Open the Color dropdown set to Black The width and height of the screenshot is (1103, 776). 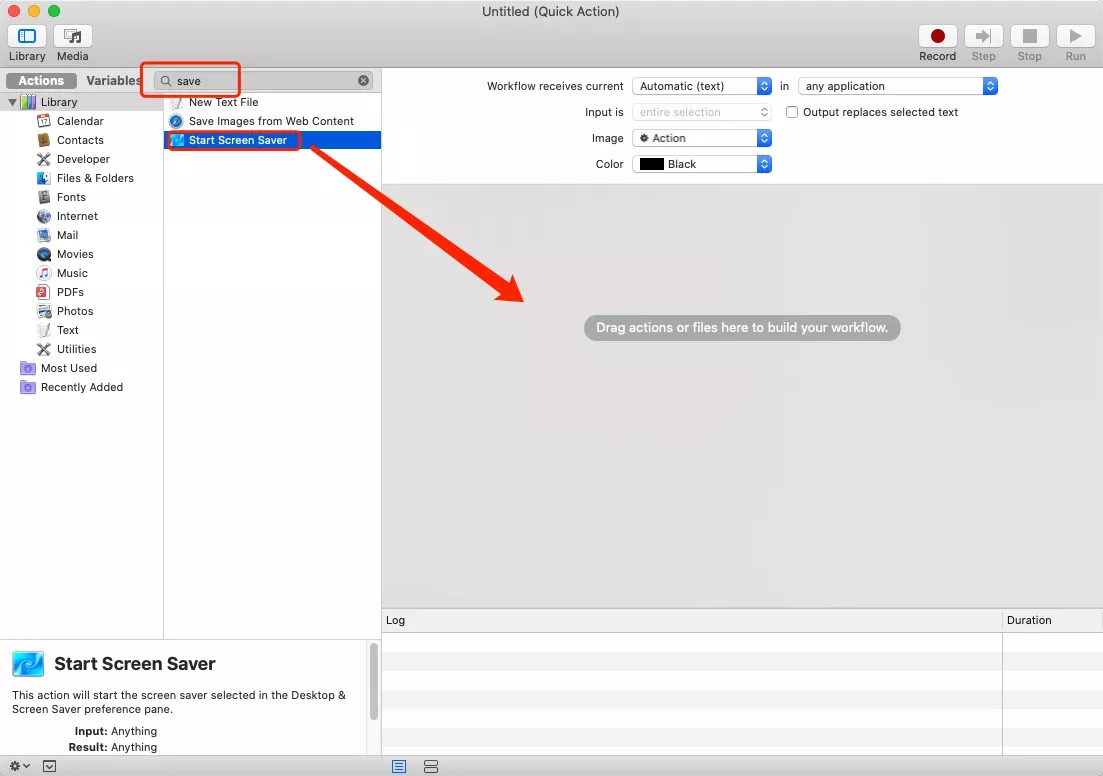click(x=701, y=164)
